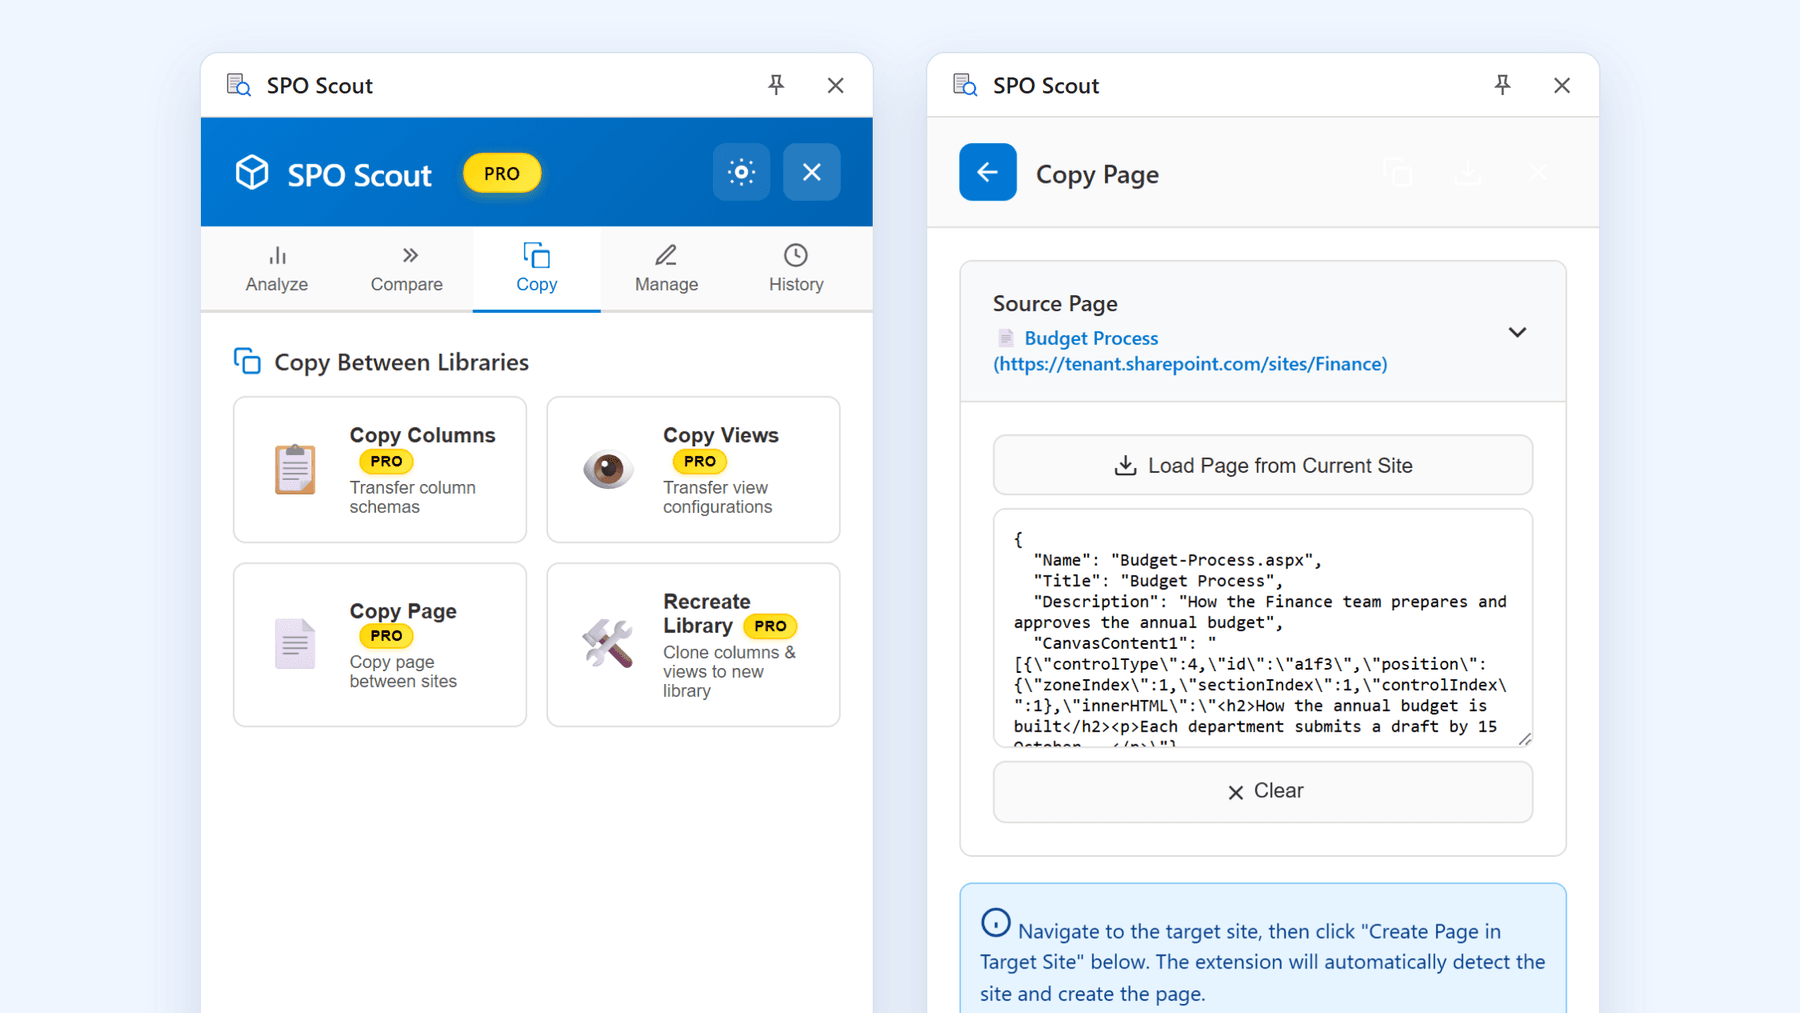Click the yellow PRO badge in header
This screenshot has width=1800, height=1013.
502,173
